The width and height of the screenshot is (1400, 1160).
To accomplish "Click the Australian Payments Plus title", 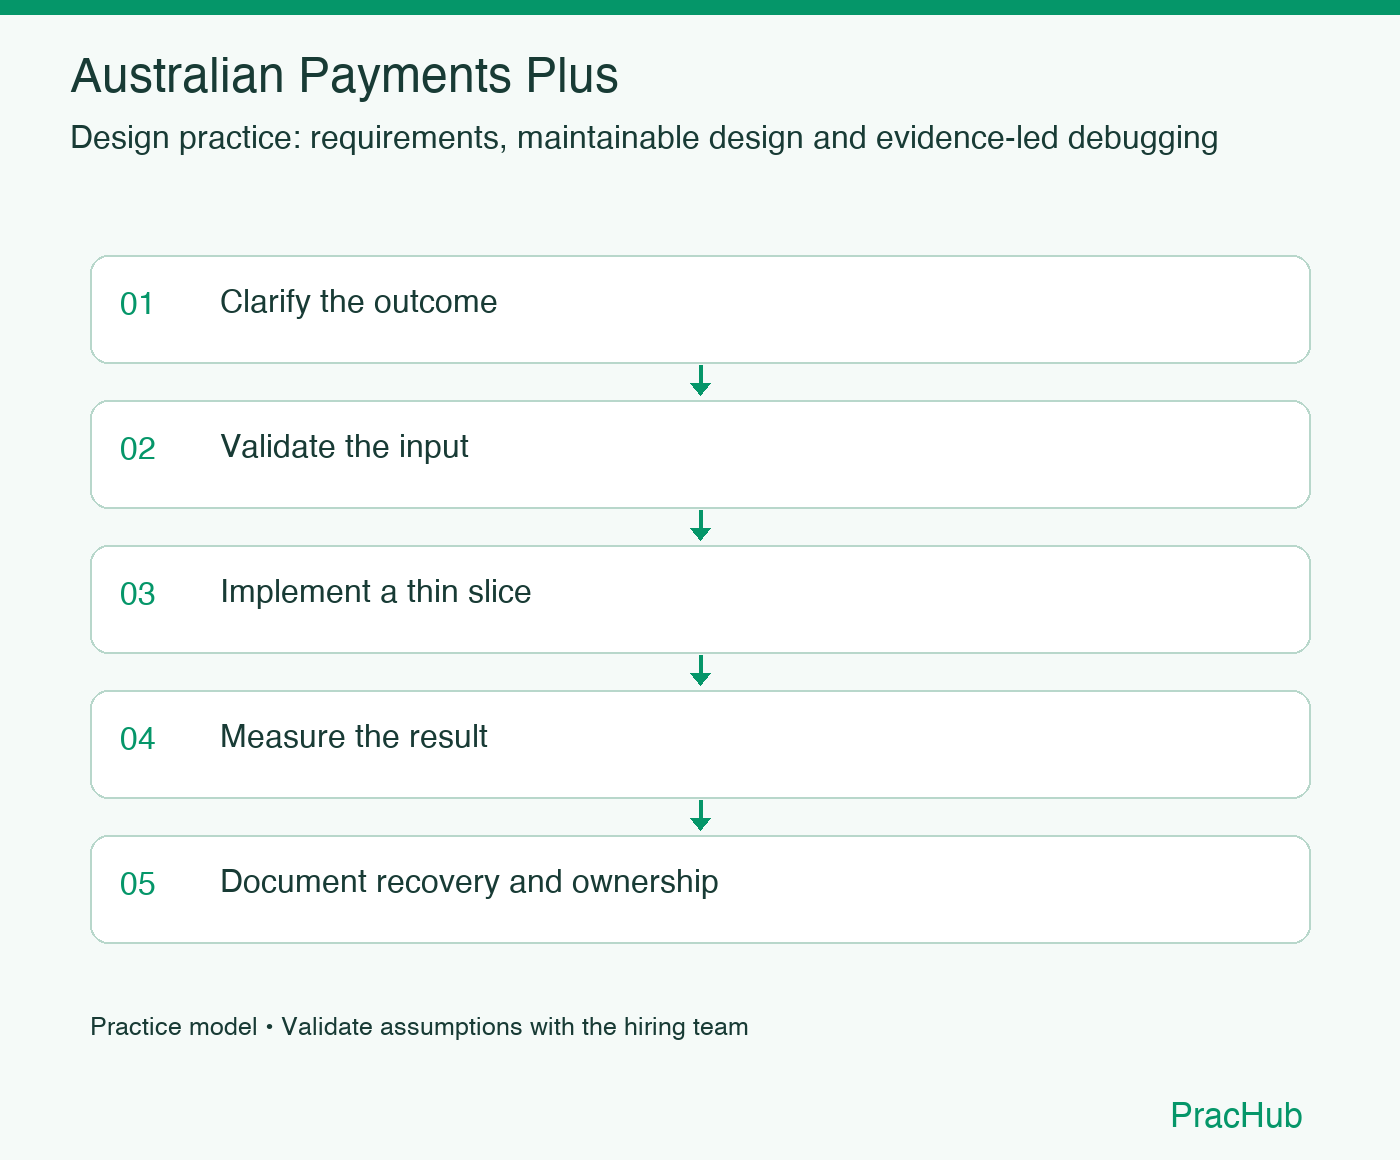I will [x=345, y=76].
